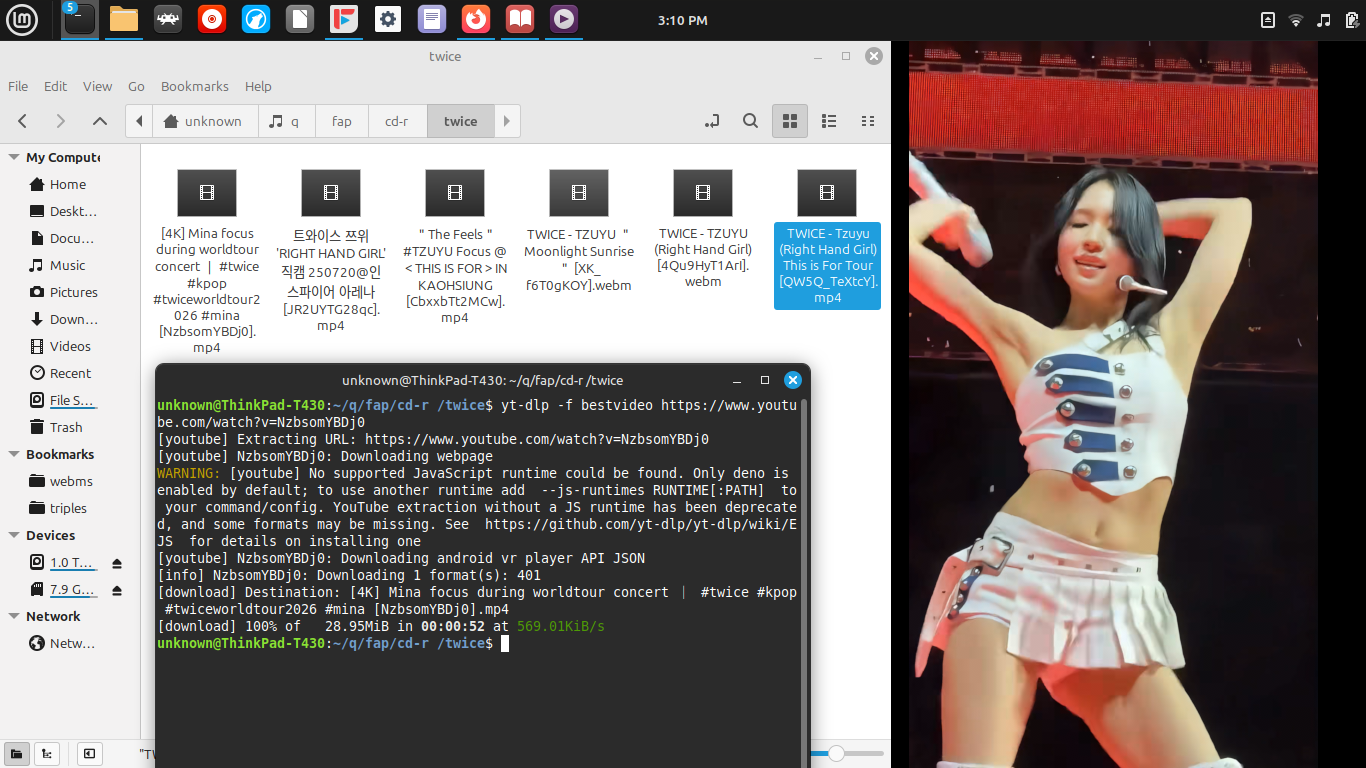This screenshot has width=1366, height=768.
Task: Select the Moonlight Sunrise webm file
Action: pos(579,230)
